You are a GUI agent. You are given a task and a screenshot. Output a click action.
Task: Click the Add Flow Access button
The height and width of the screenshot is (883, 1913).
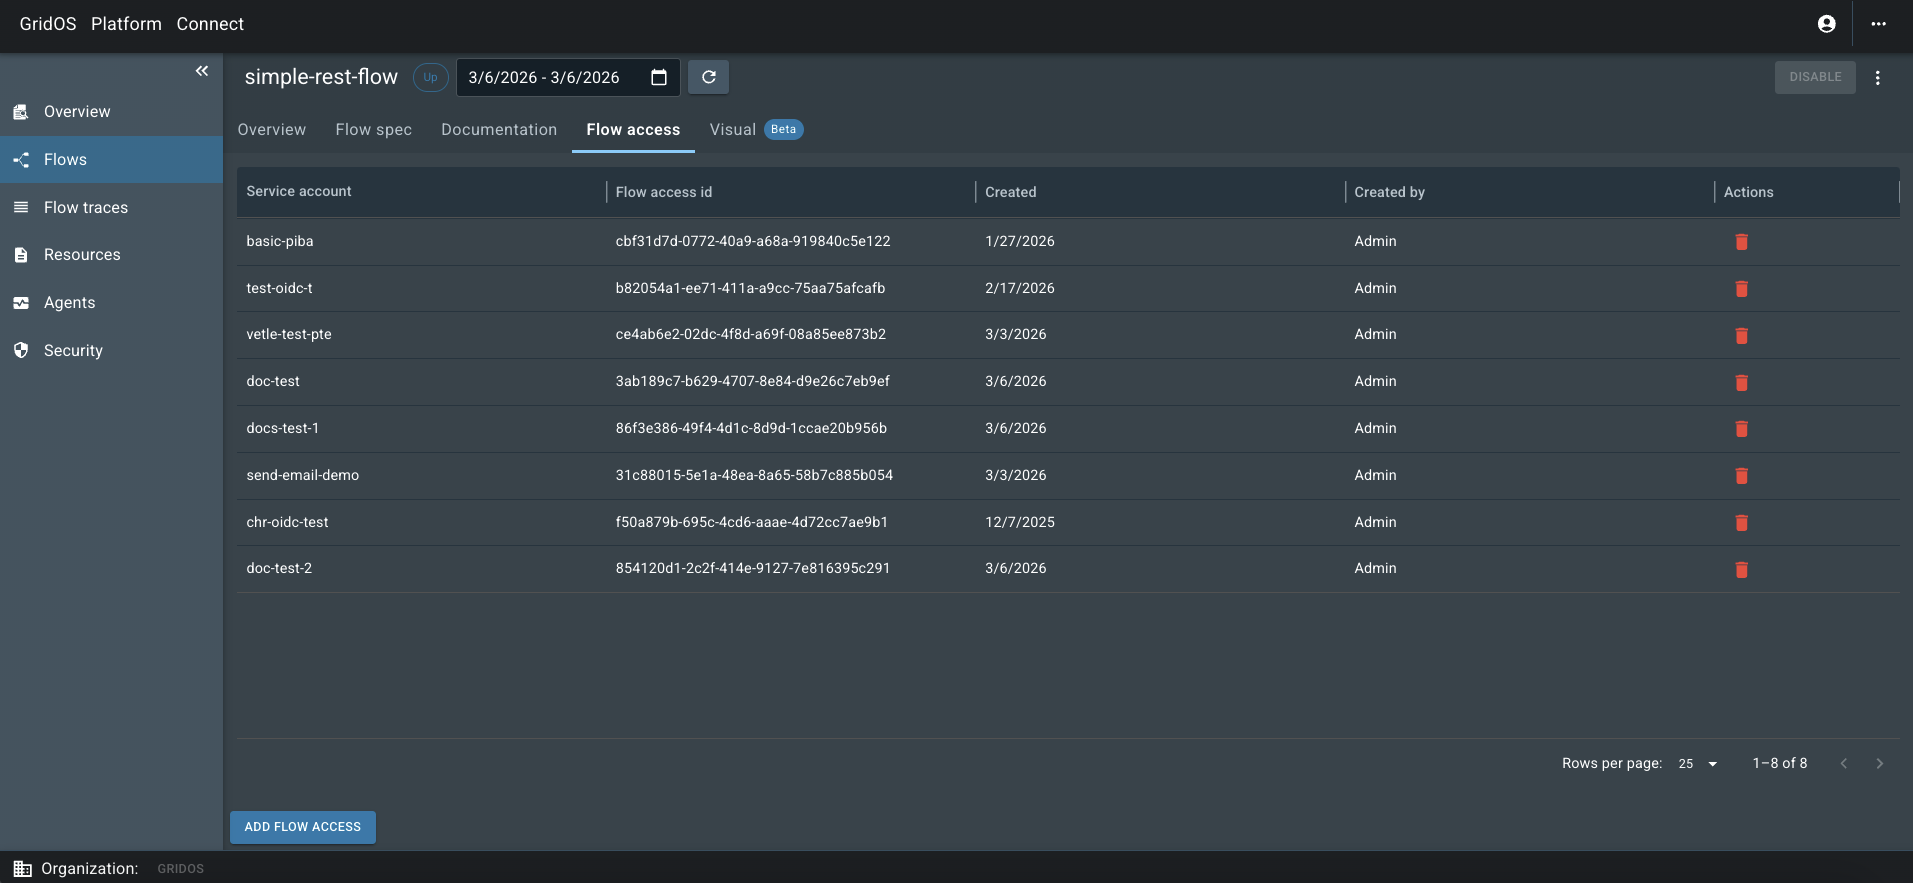click(303, 827)
